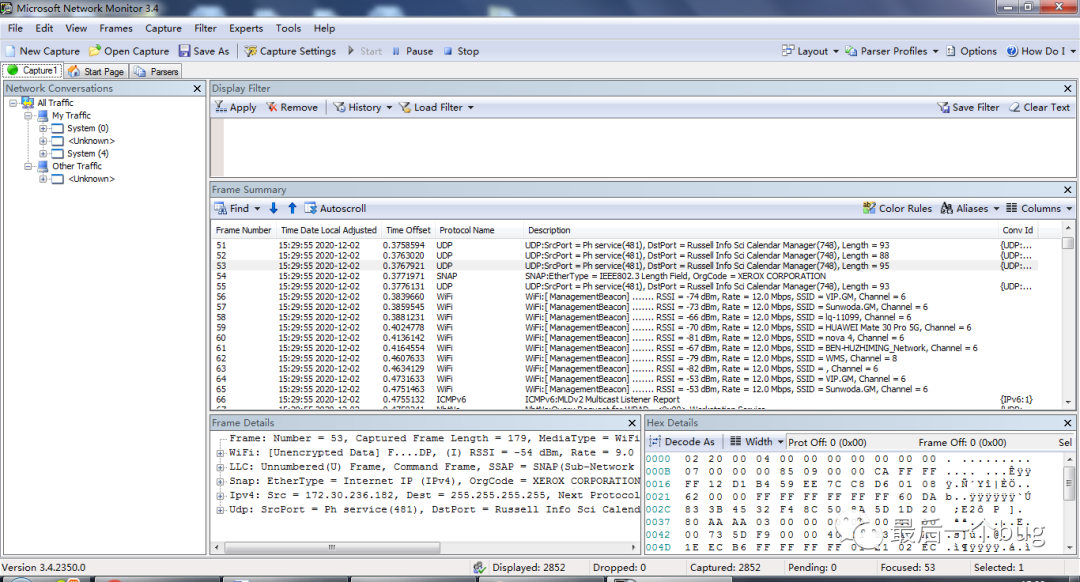Collapse the Other Traffic tree node
This screenshot has height=582, width=1080.
click(28, 166)
